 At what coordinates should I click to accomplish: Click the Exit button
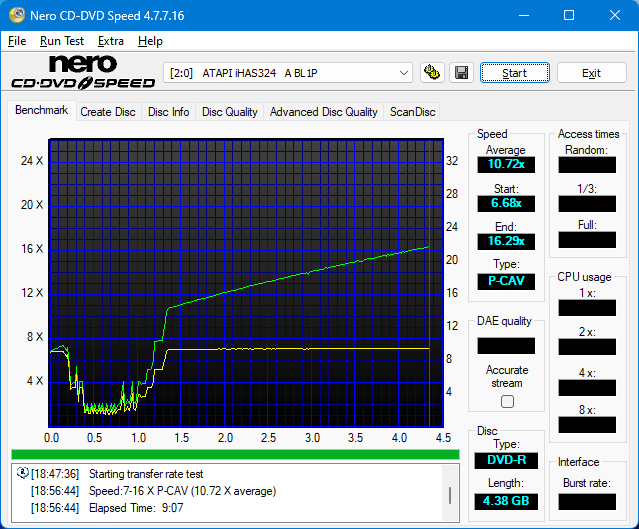(x=591, y=73)
